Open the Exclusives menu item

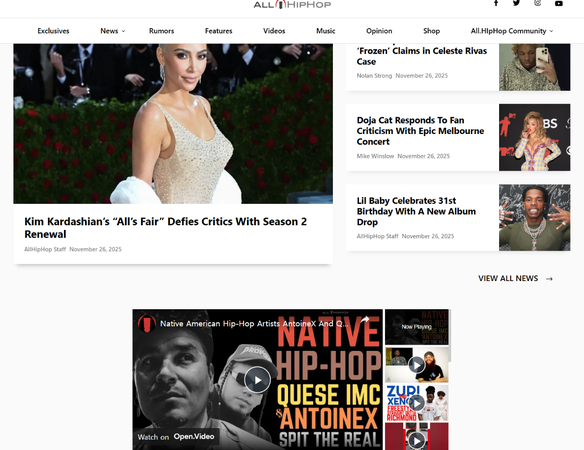(53, 31)
